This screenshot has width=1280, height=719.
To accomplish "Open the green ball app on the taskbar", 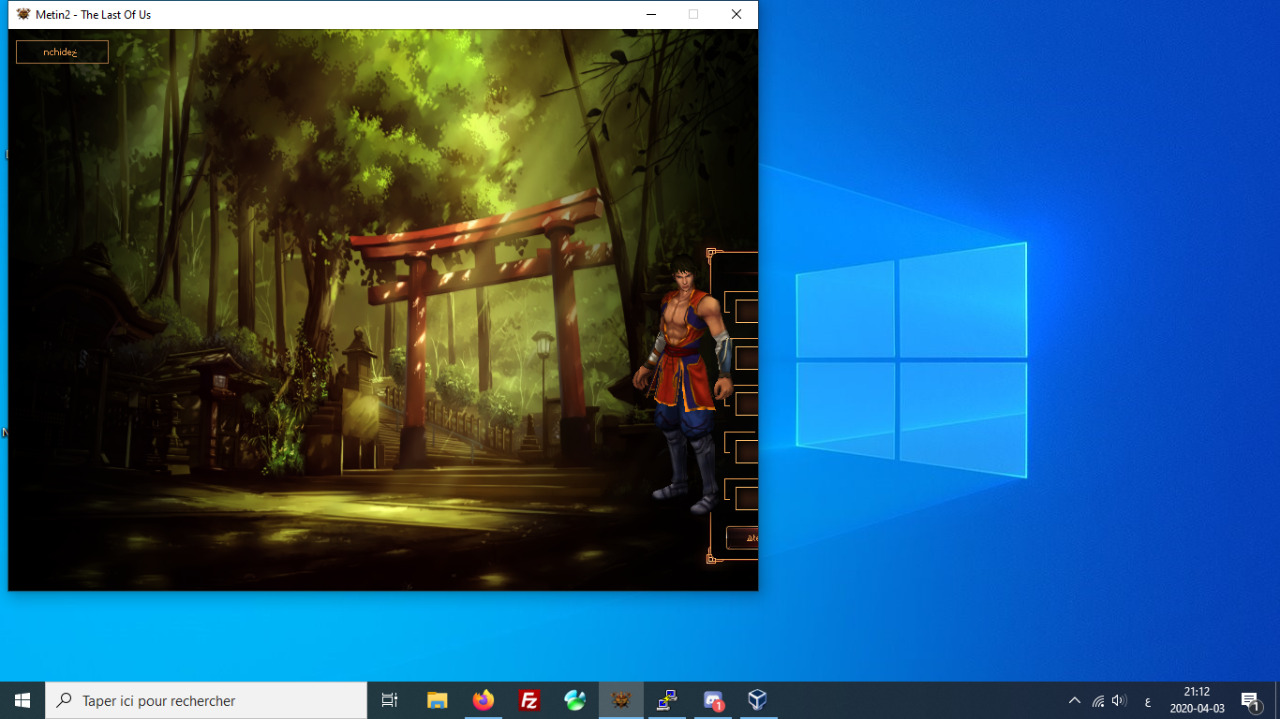I will (x=575, y=700).
